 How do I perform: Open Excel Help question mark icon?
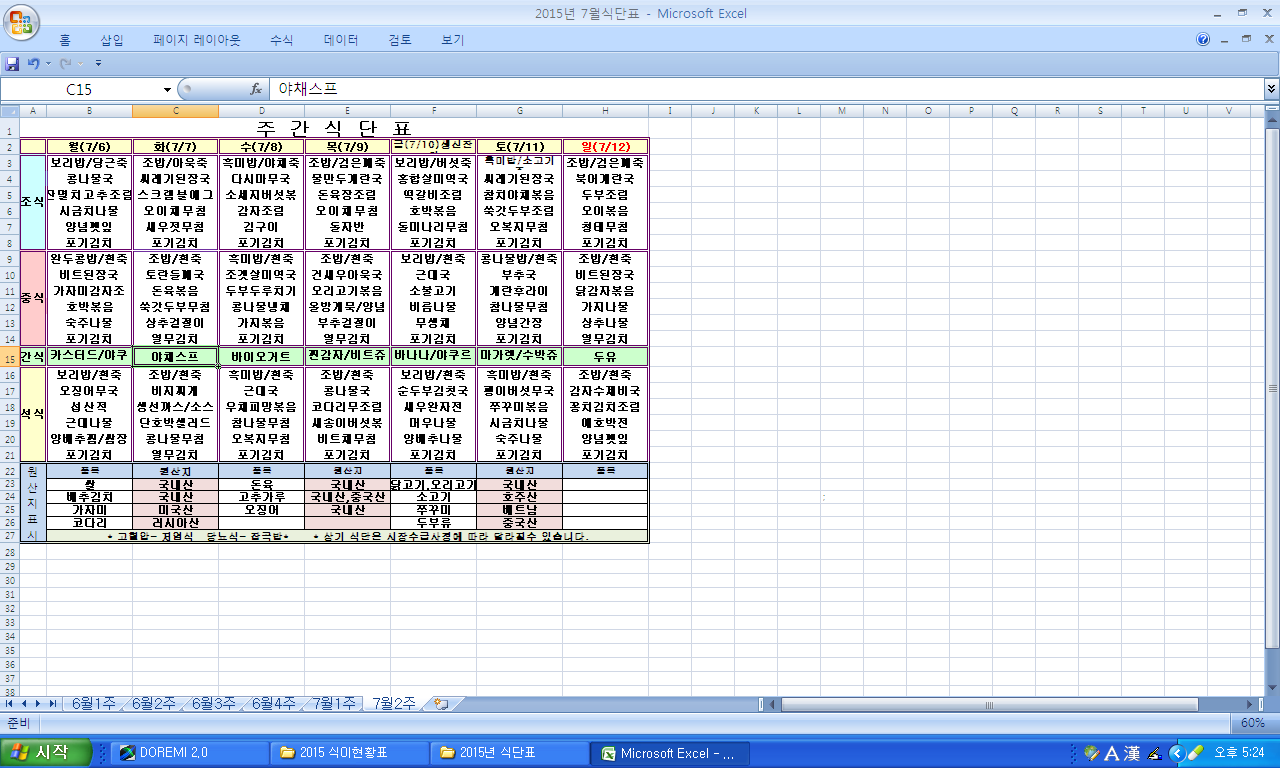1203,40
